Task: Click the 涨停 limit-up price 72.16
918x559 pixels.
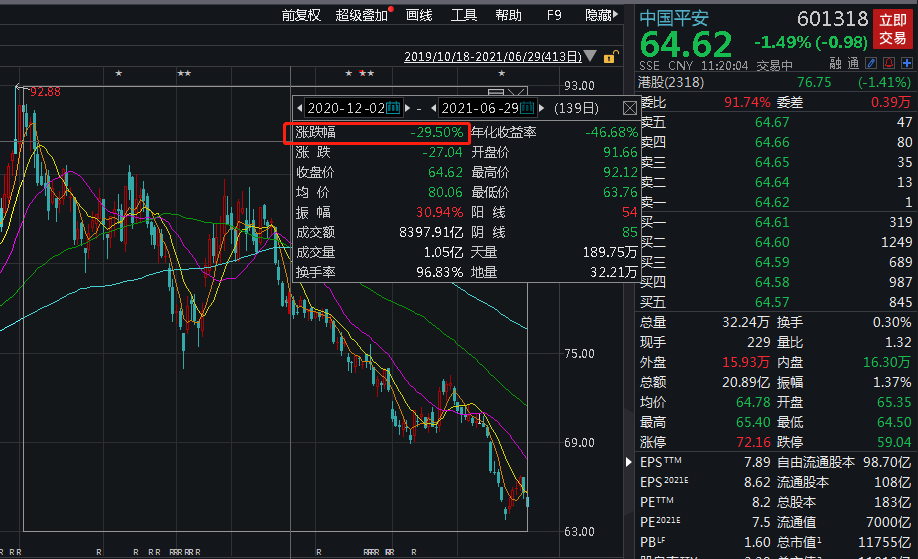Action: pyautogui.click(x=753, y=442)
